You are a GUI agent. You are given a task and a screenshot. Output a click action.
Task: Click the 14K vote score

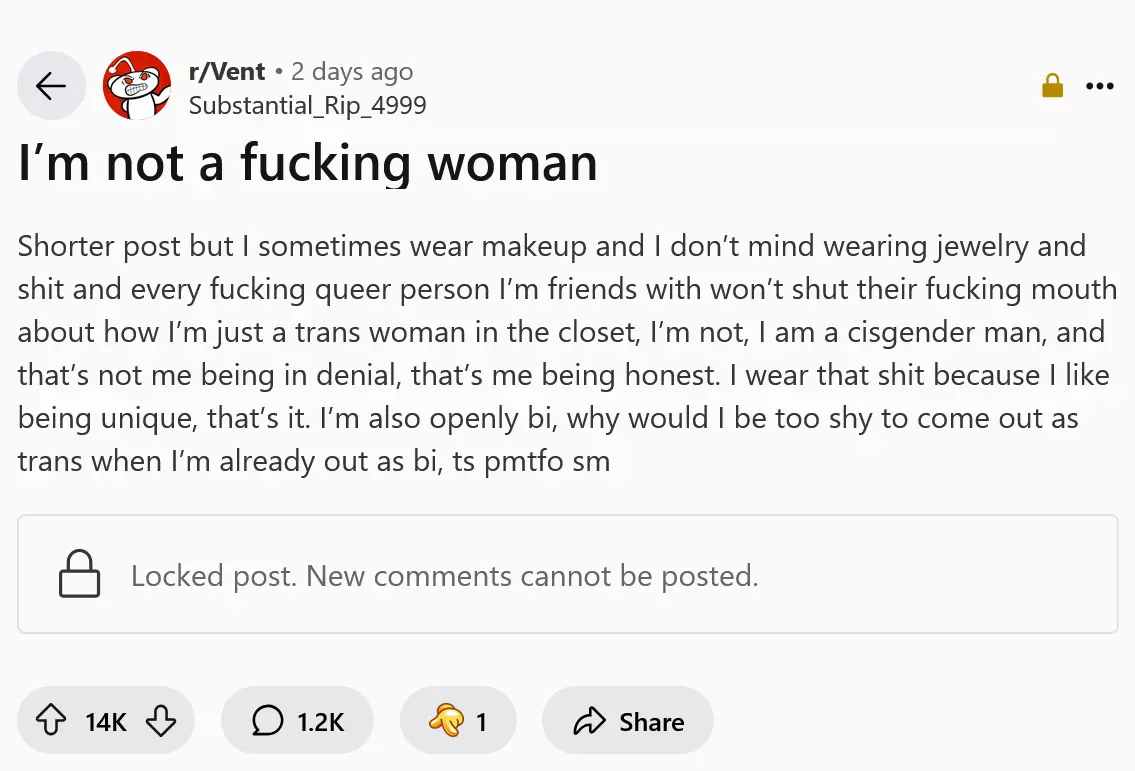coord(106,721)
